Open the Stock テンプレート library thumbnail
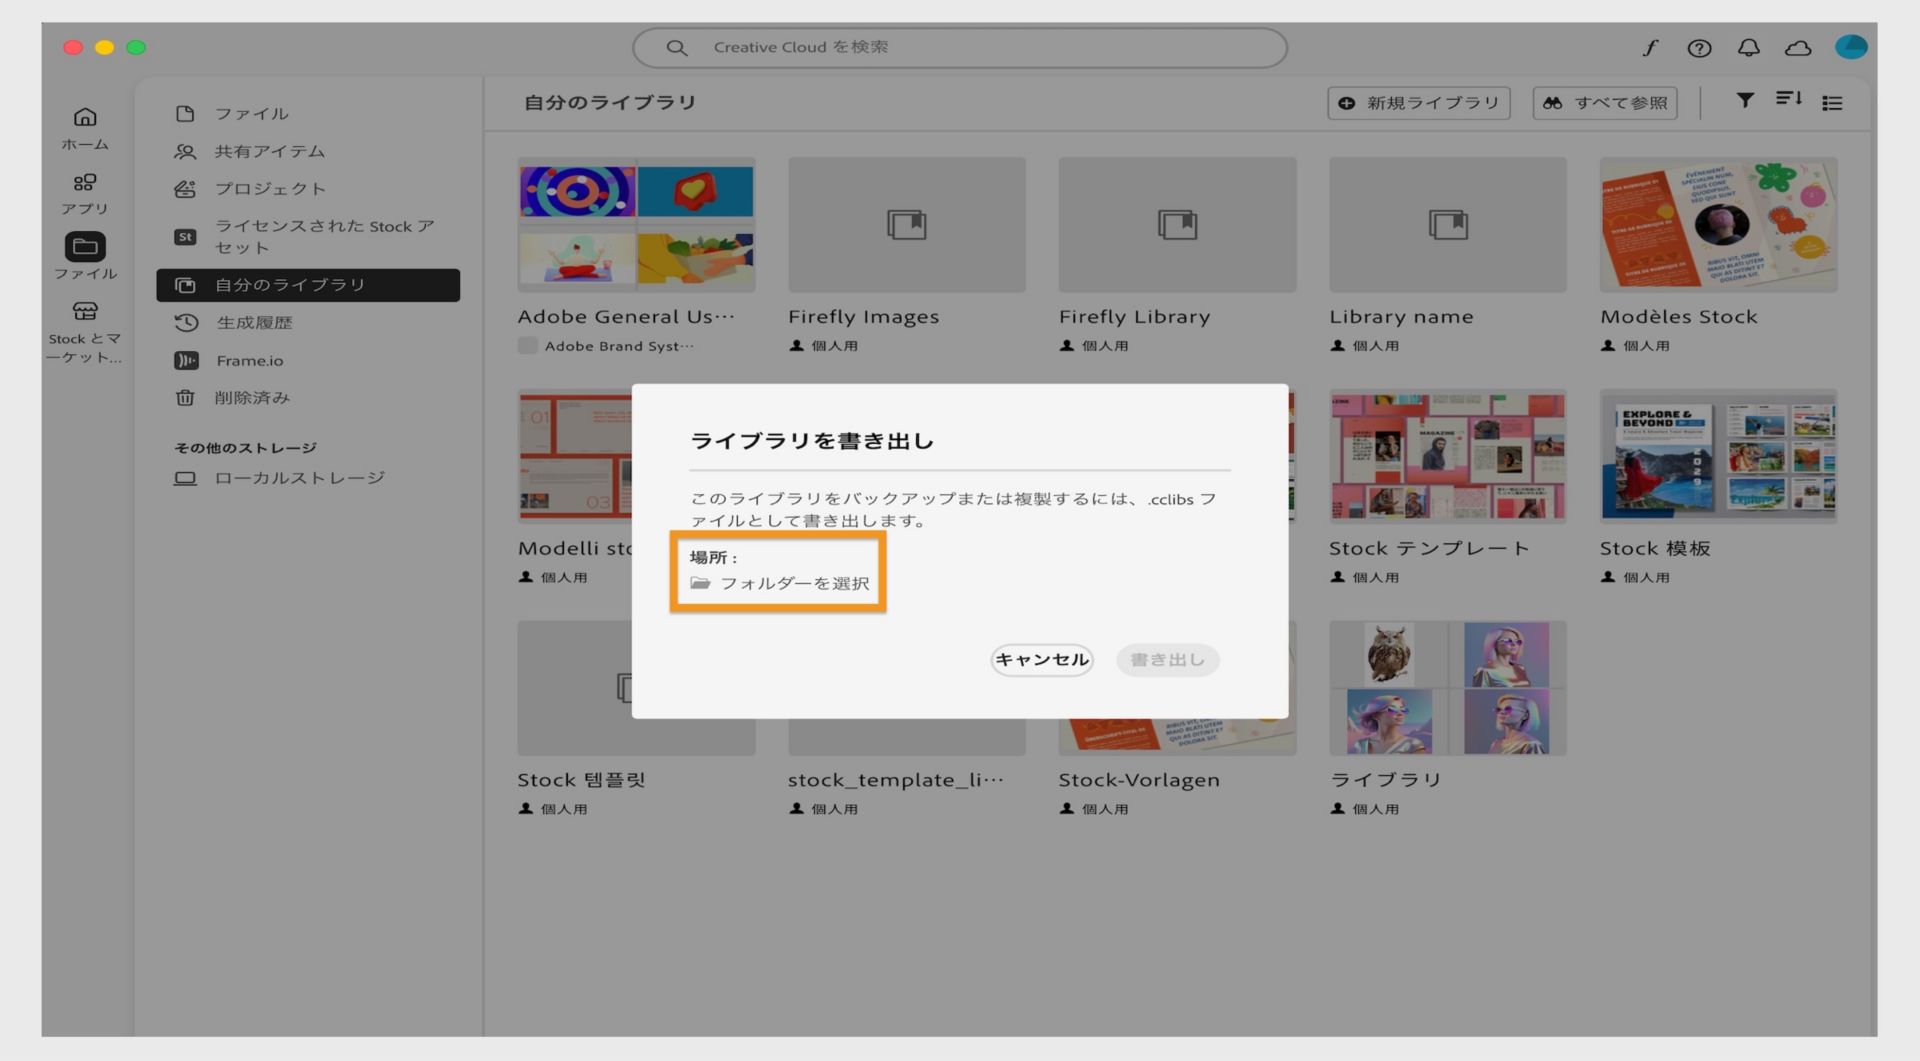Viewport: 1920px width, 1061px height. 1448,456
